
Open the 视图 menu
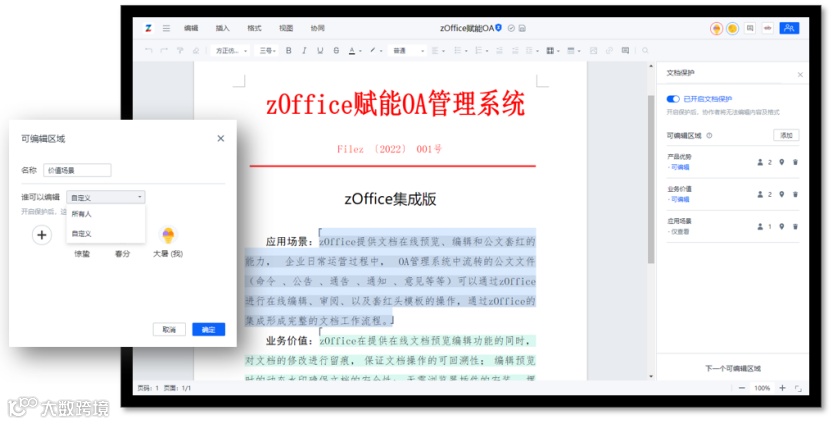click(286, 28)
